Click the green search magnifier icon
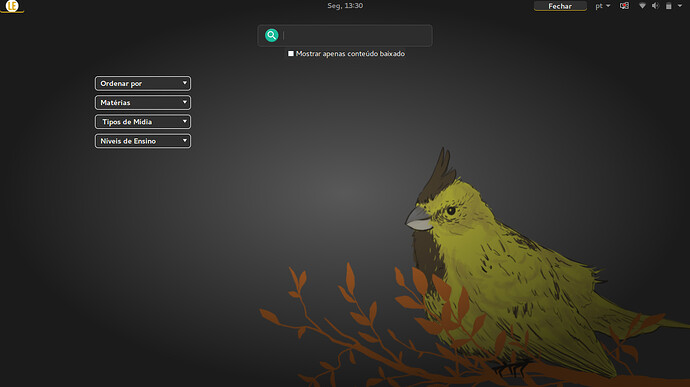This screenshot has height=387, width=690. [x=272, y=35]
